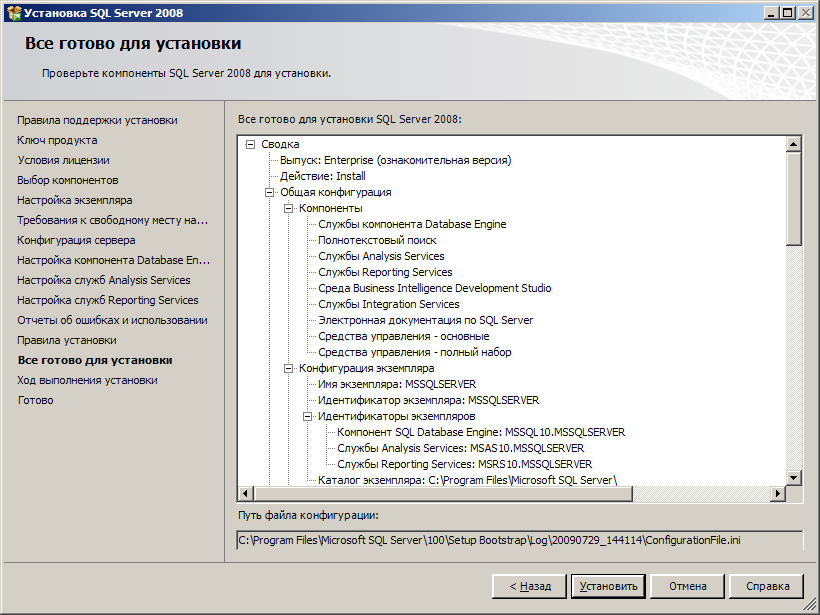The image size is (820, 615).
Task: Select step Правила поддержки установки
Action: pyautogui.click(x=97, y=120)
